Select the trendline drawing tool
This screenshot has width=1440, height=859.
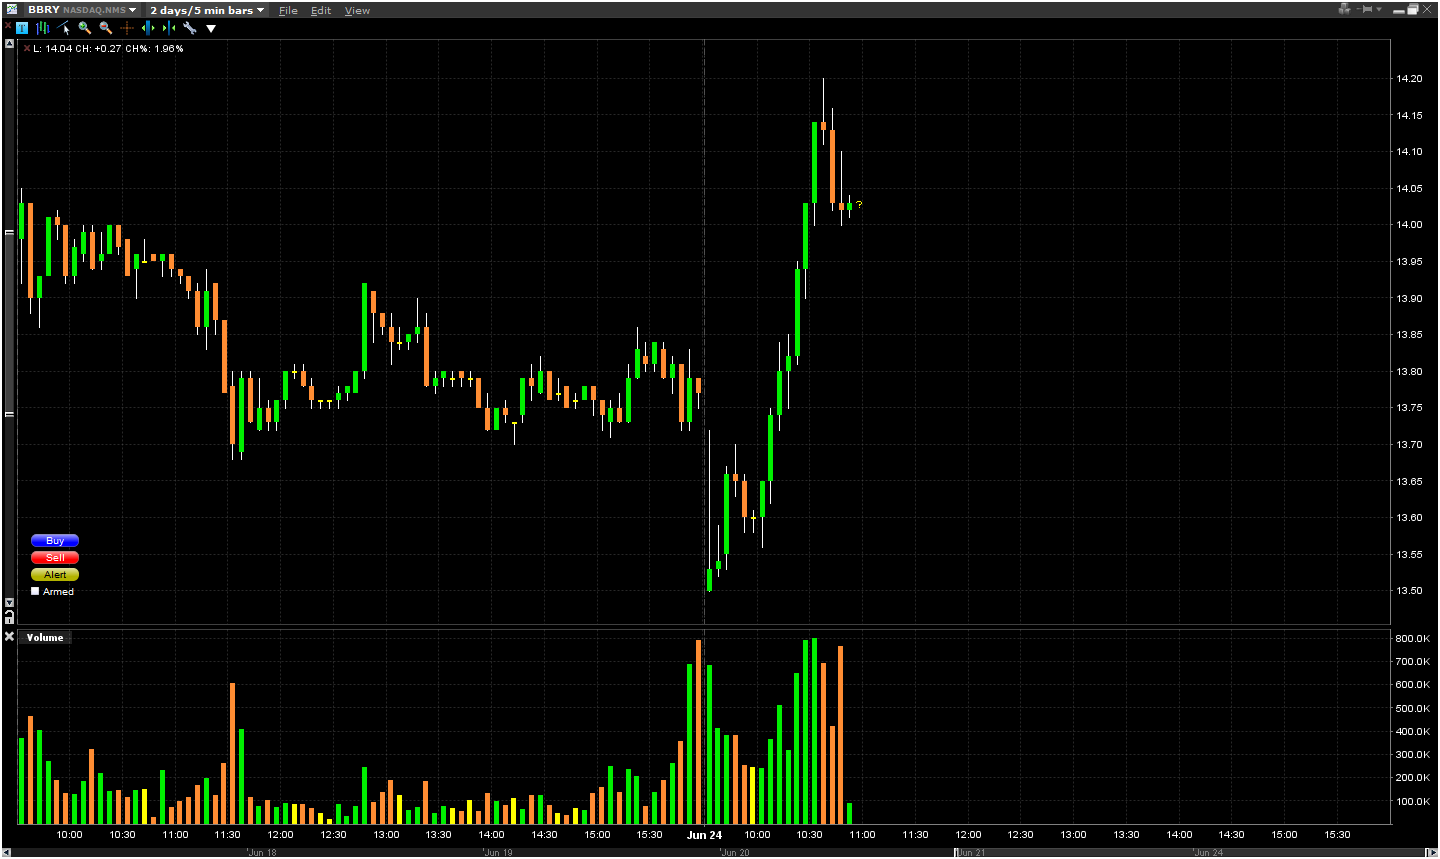pyautogui.click(x=64, y=28)
